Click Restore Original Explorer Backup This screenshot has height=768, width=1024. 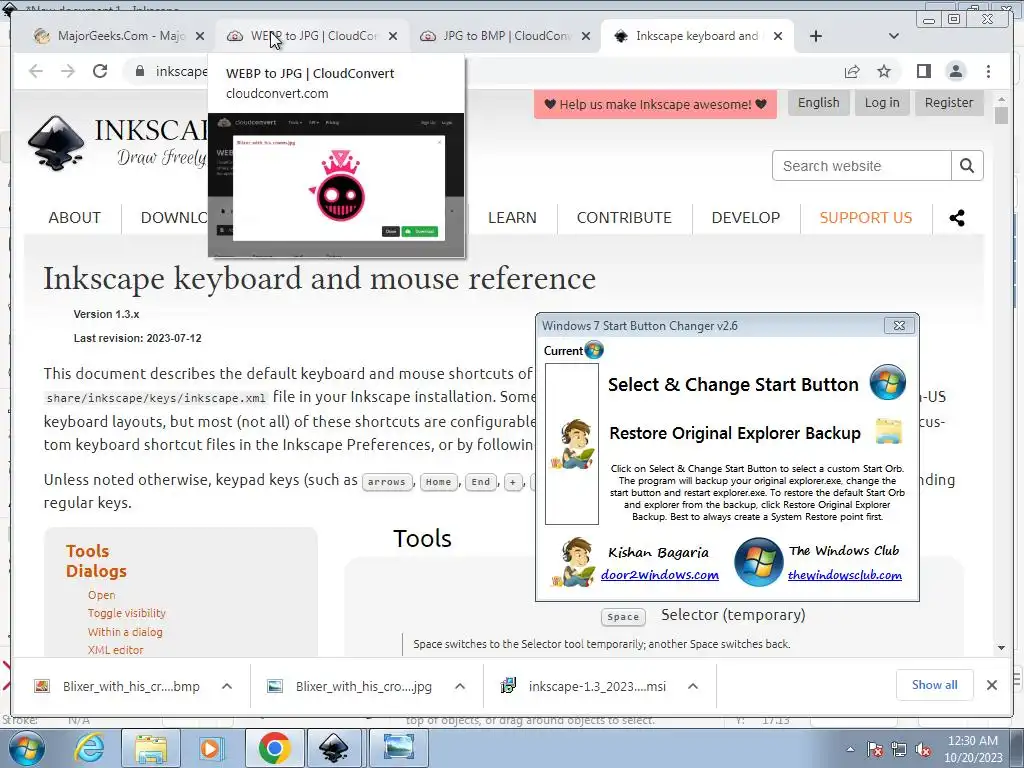(735, 433)
